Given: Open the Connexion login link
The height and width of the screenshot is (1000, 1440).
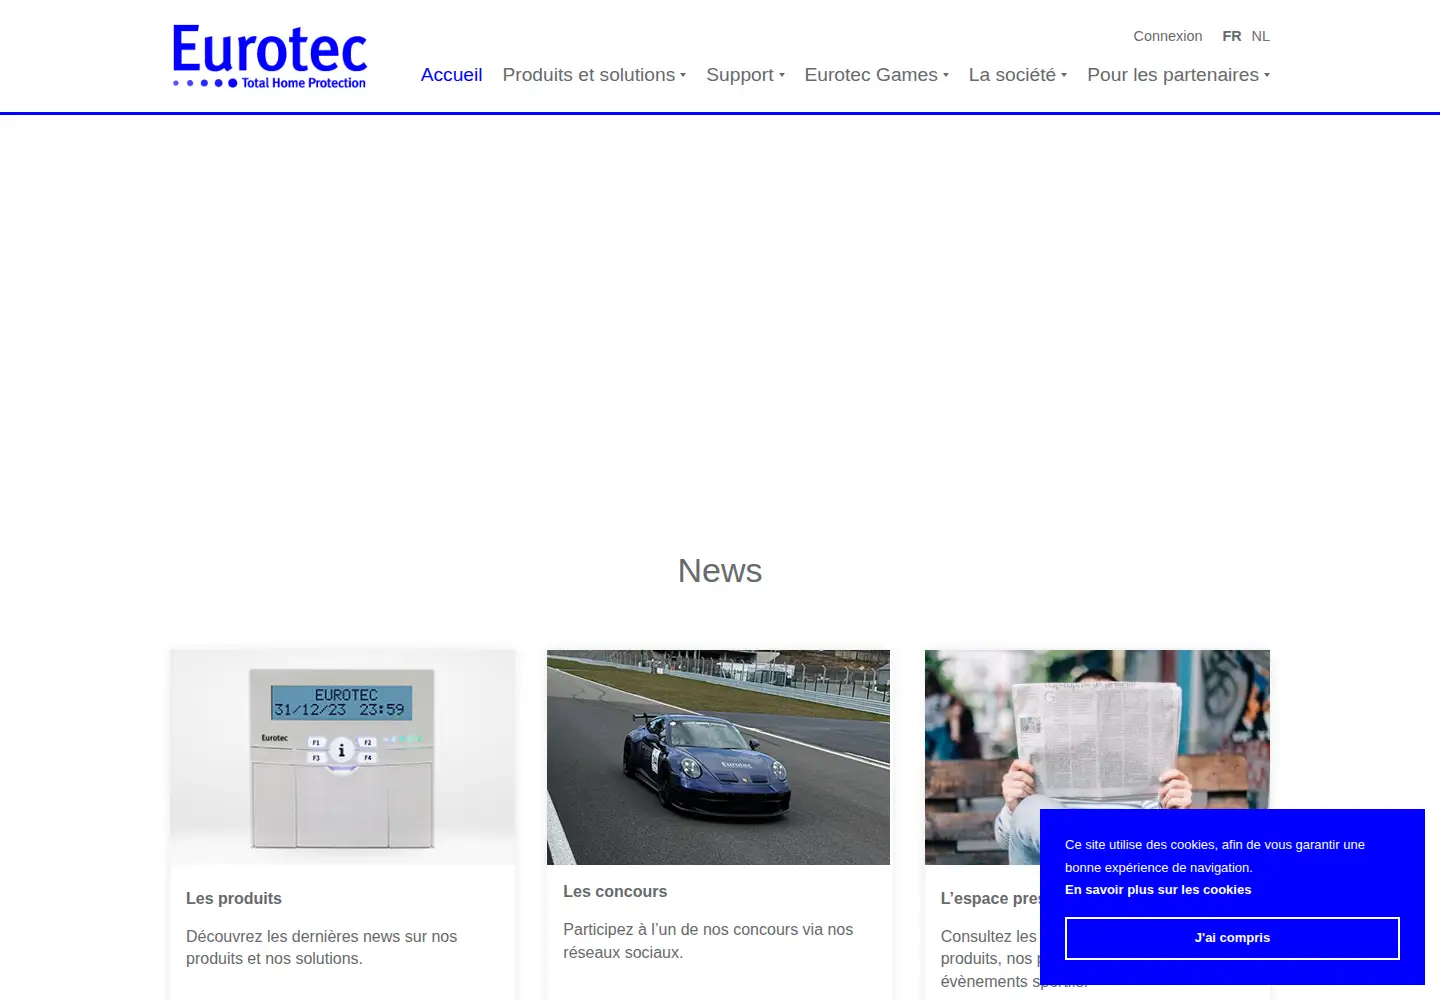Looking at the screenshot, I should coord(1167,36).
